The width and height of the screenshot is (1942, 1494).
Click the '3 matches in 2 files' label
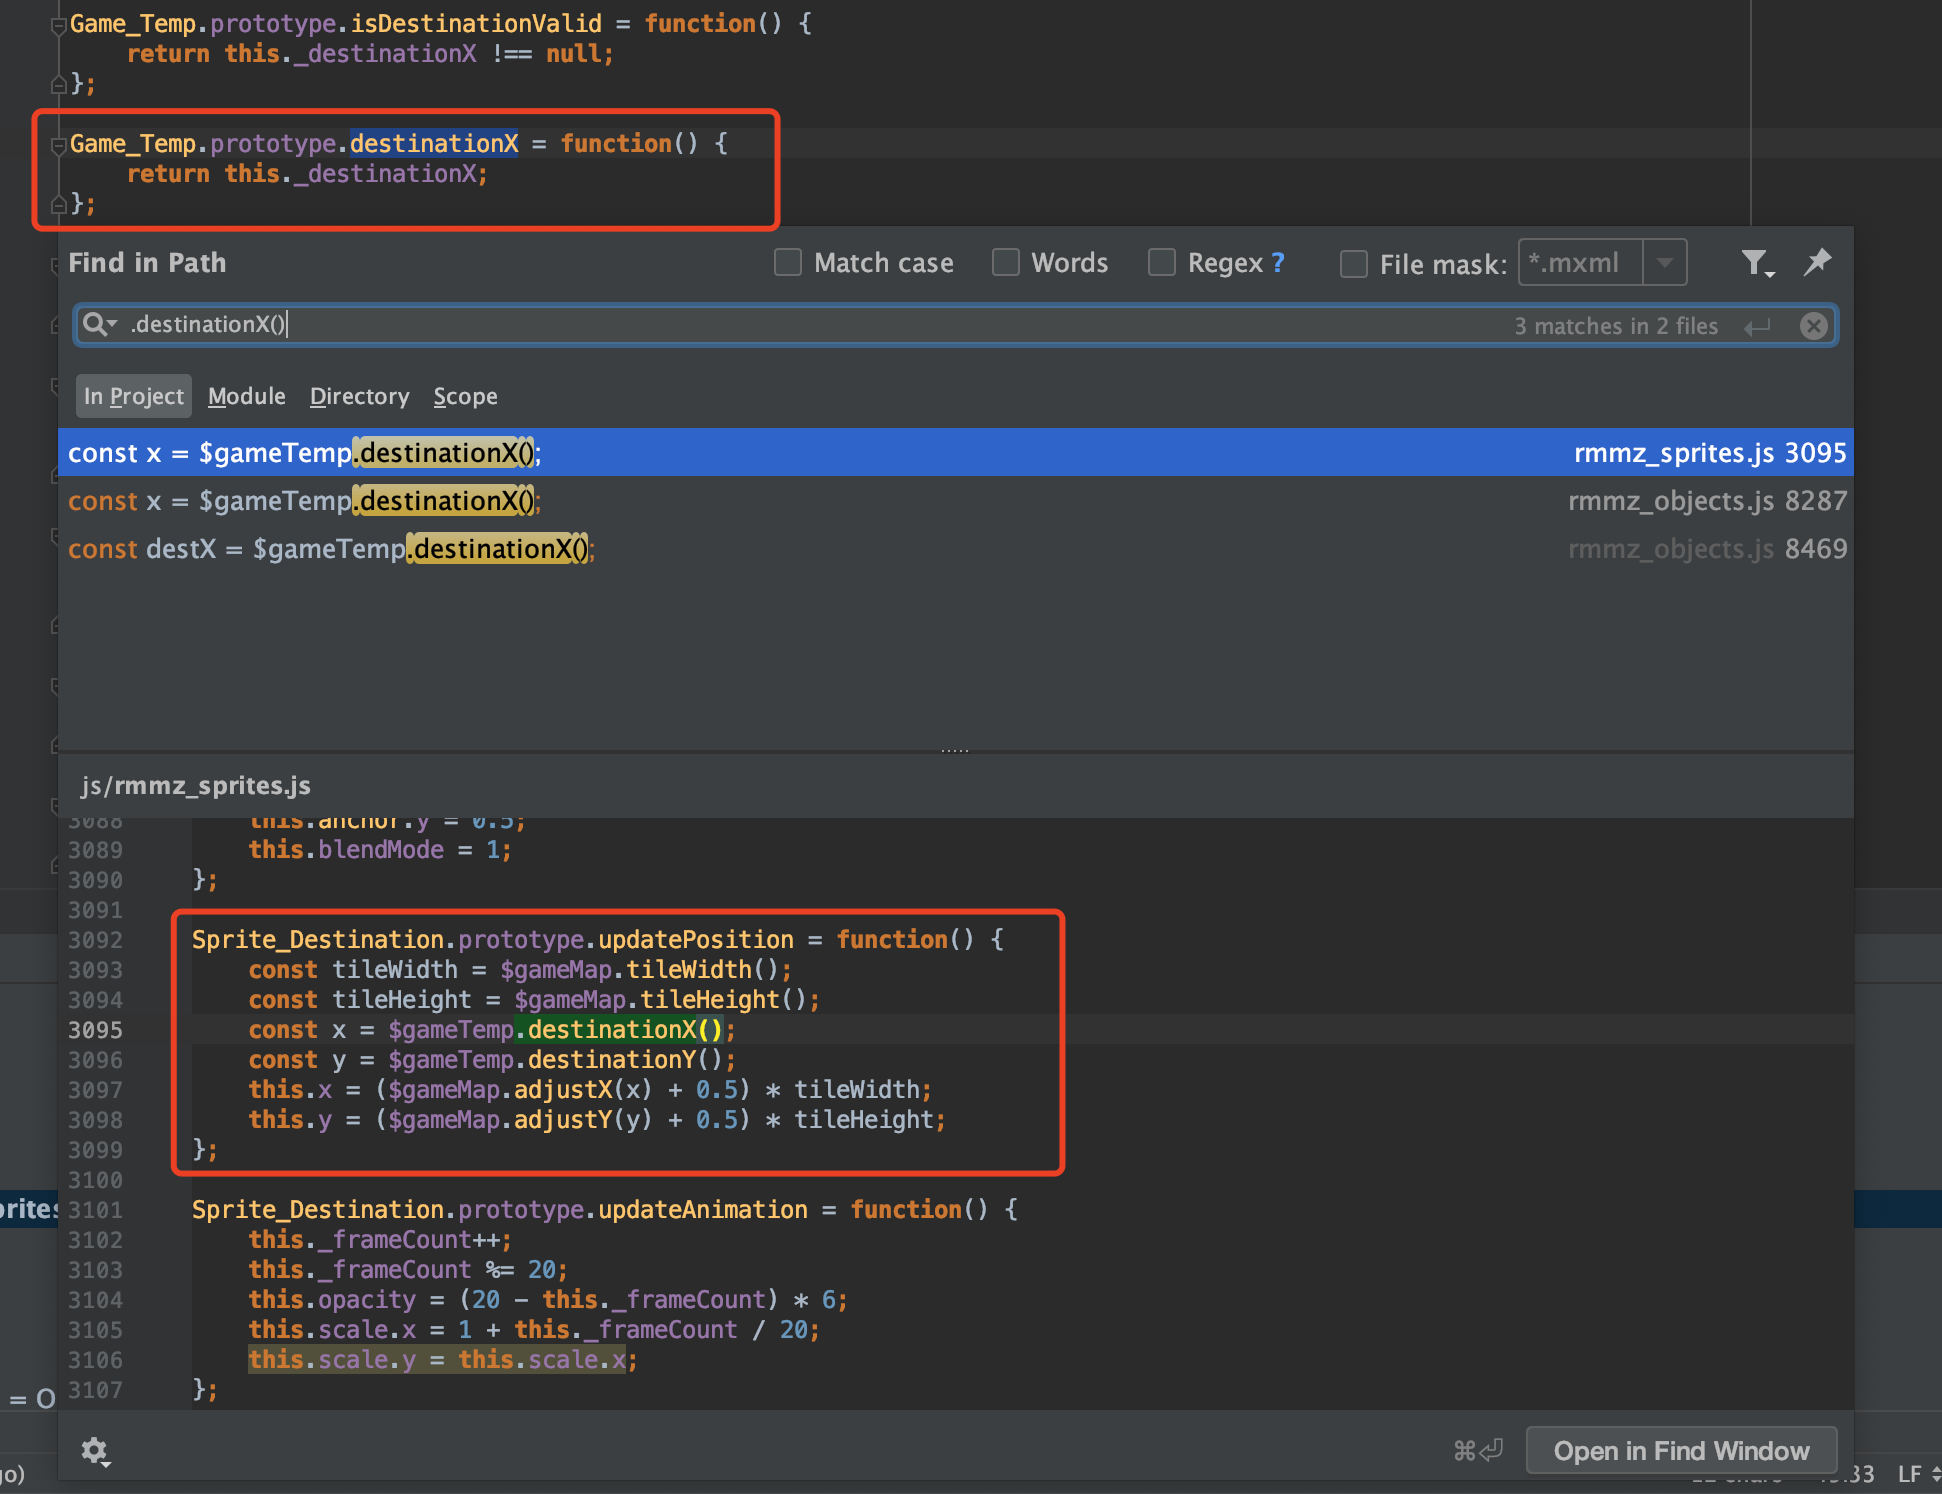(x=1616, y=326)
